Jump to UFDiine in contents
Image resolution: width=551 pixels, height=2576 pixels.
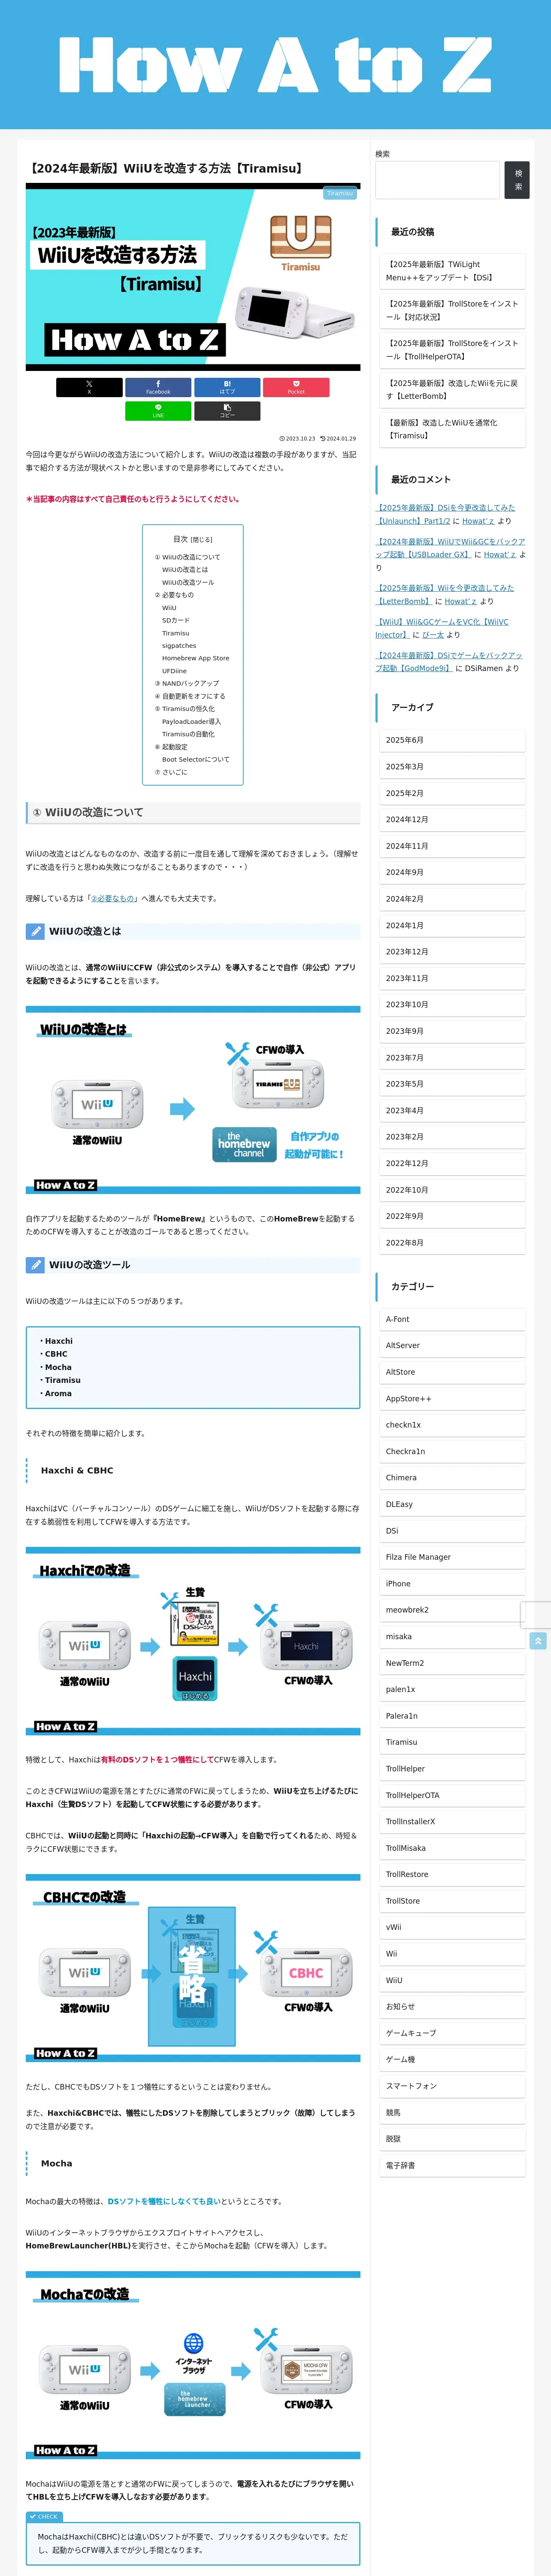point(174,671)
